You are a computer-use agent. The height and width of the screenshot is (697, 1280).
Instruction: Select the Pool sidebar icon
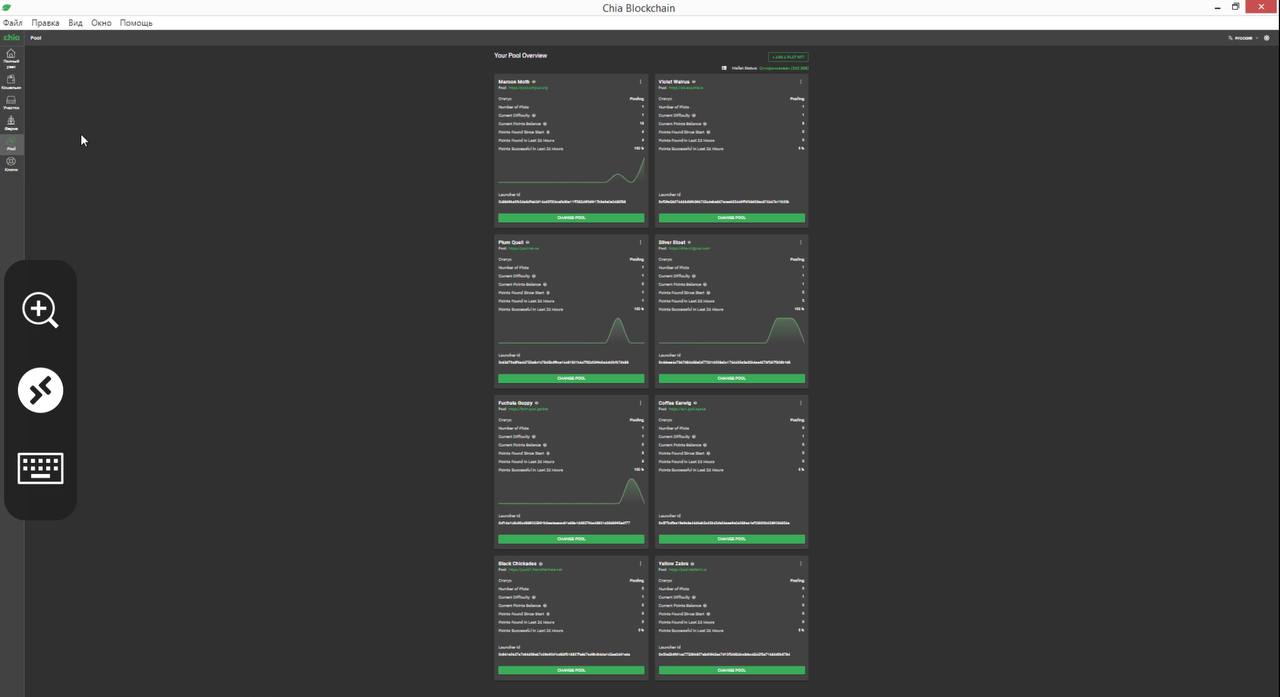tap(11, 143)
